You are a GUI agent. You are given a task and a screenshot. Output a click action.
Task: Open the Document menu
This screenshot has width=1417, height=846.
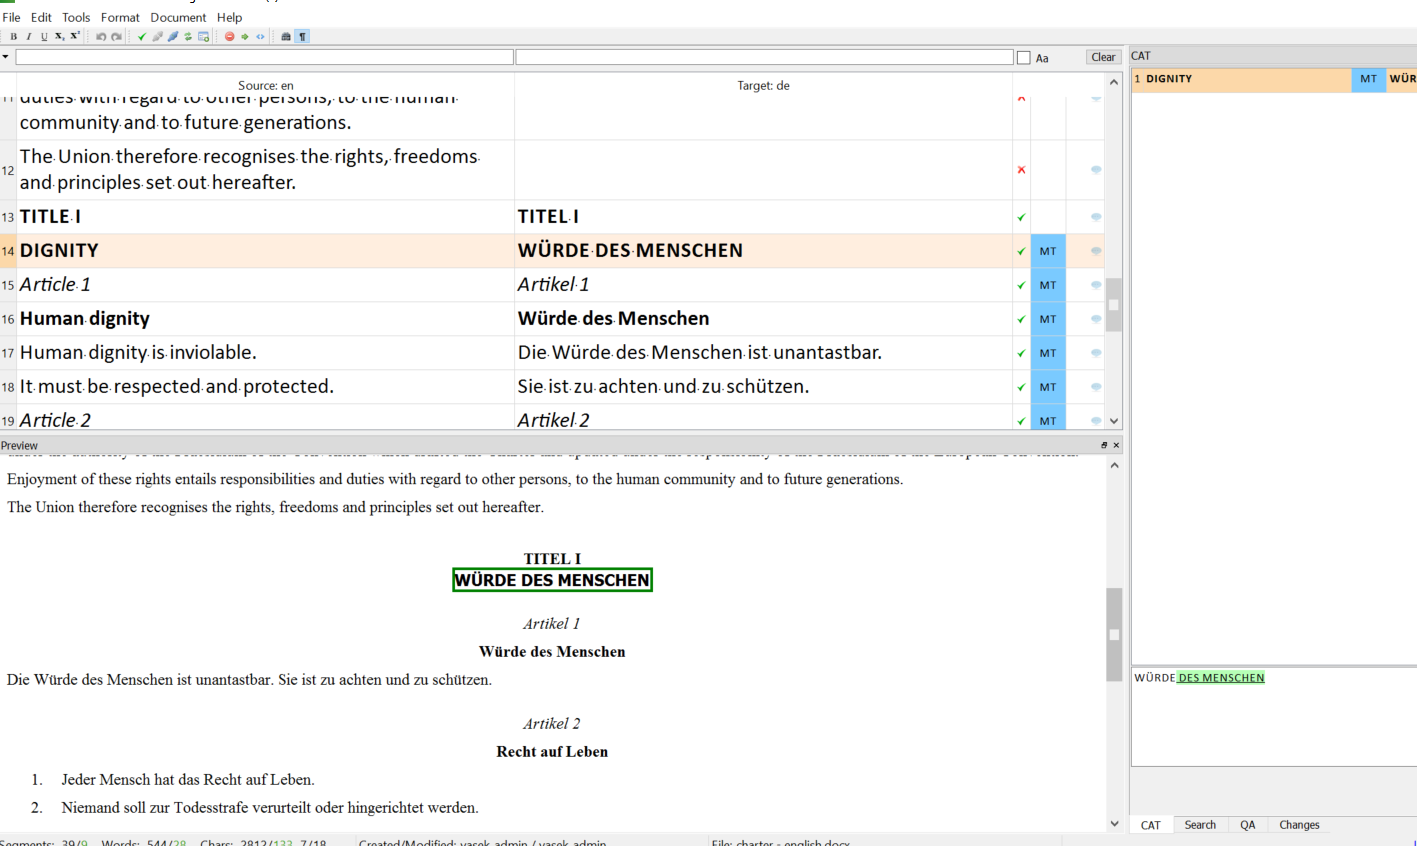[178, 17]
